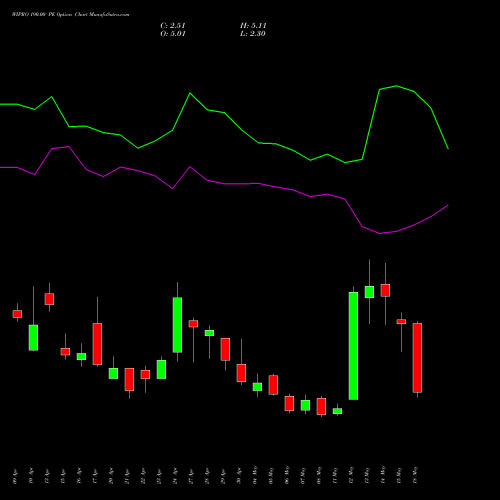The image size is (500, 500).
Task: Click the tallest green candlestick on 12 May
Action: [353, 346]
